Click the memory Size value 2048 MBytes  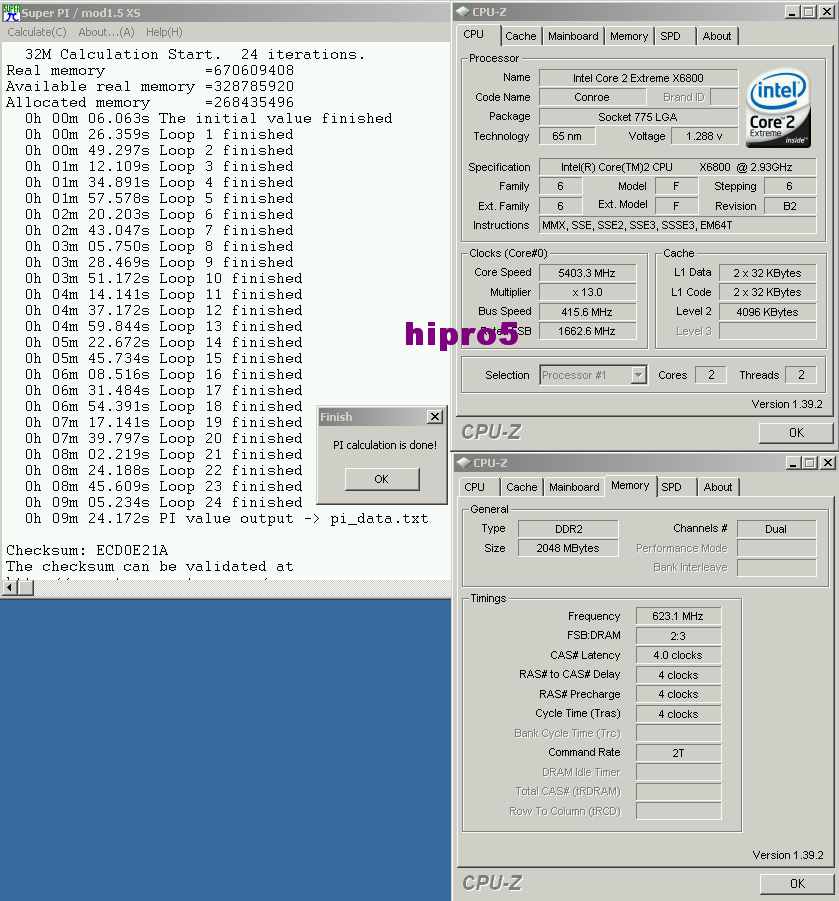(x=568, y=548)
